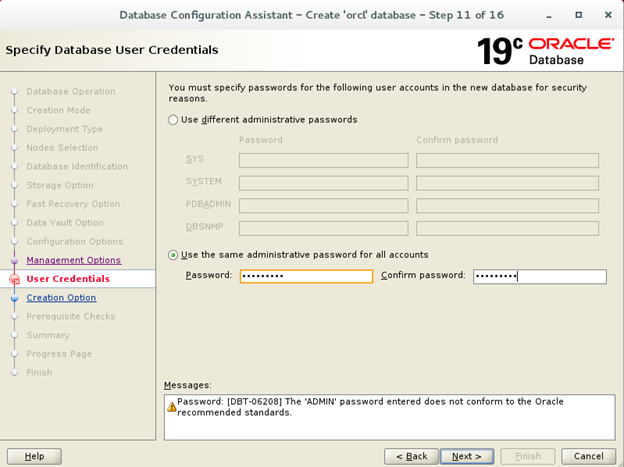
Task: Click the disabled Finish button
Action: (x=528, y=456)
